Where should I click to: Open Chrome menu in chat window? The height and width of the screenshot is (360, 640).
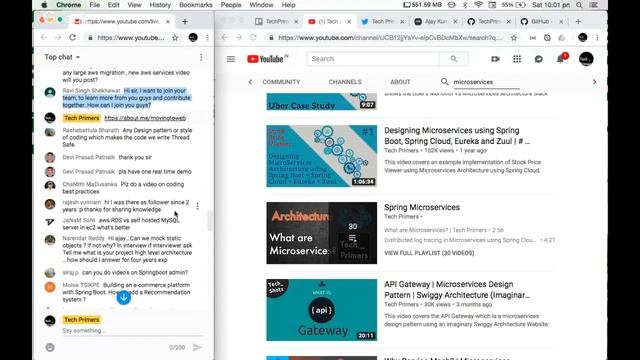(207, 38)
